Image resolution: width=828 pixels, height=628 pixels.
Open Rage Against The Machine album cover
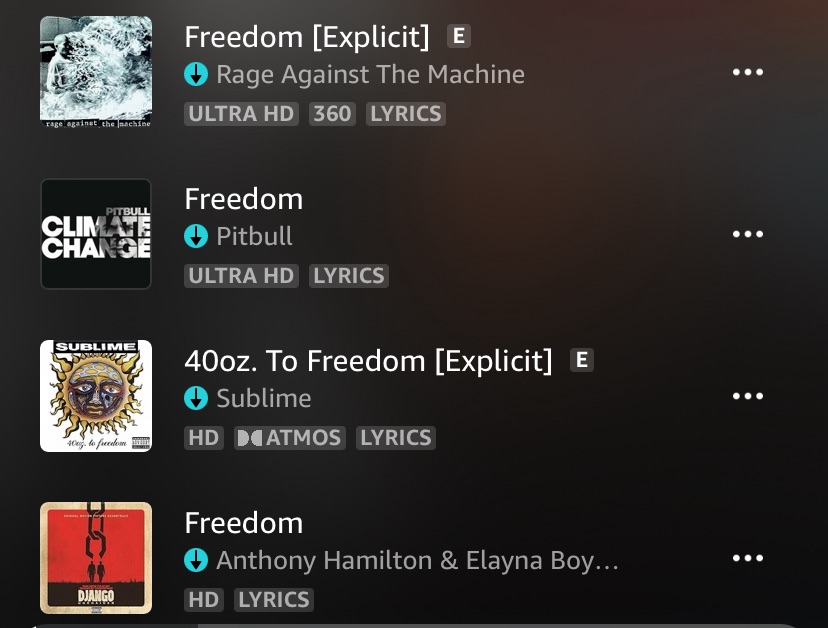[96, 72]
